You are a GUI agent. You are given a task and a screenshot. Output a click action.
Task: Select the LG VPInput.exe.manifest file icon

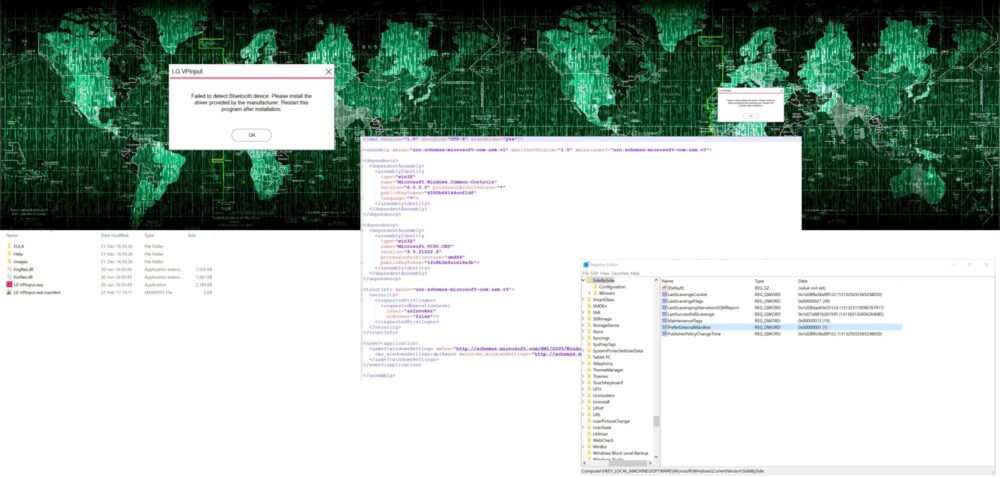[8, 293]
